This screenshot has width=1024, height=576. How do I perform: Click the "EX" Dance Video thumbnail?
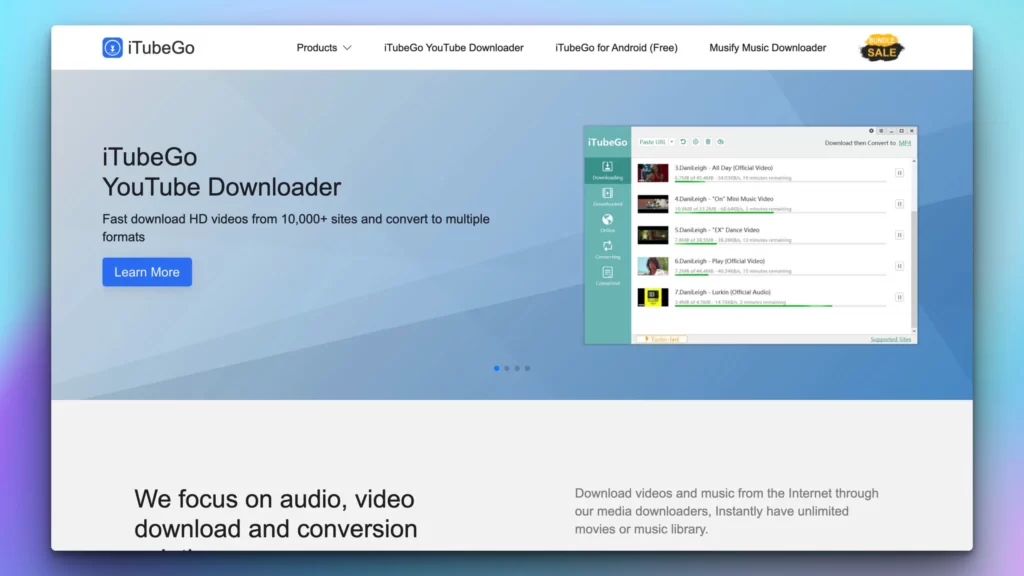(x=653, y=235)
